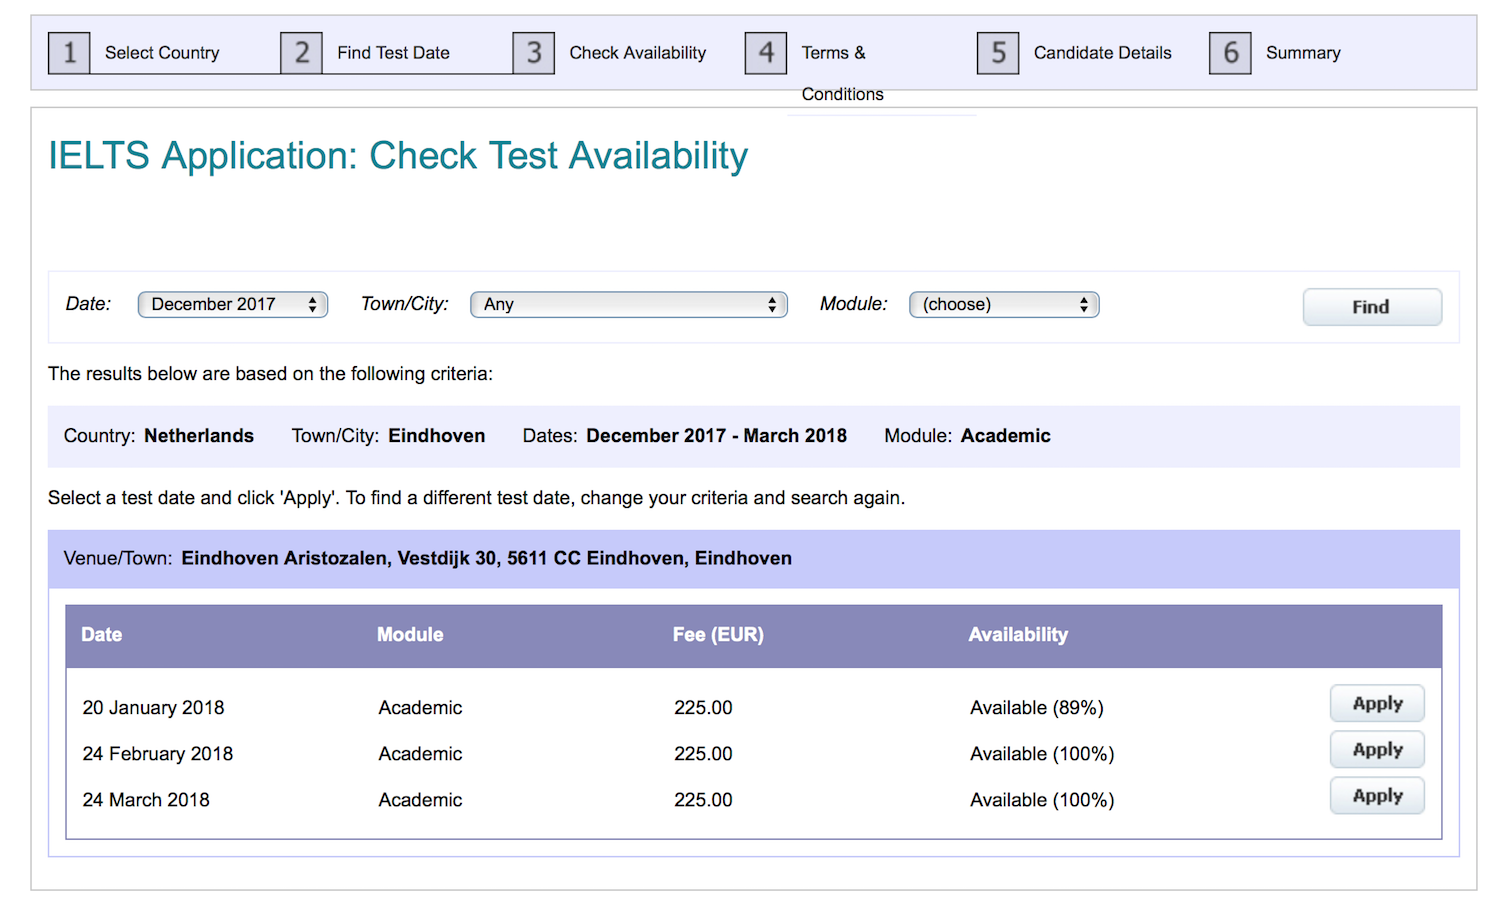Apply for the 20 January 2018 test
Image resolution: width=1500 pixels, height=902 pixels.
(x=1377, y=703)
